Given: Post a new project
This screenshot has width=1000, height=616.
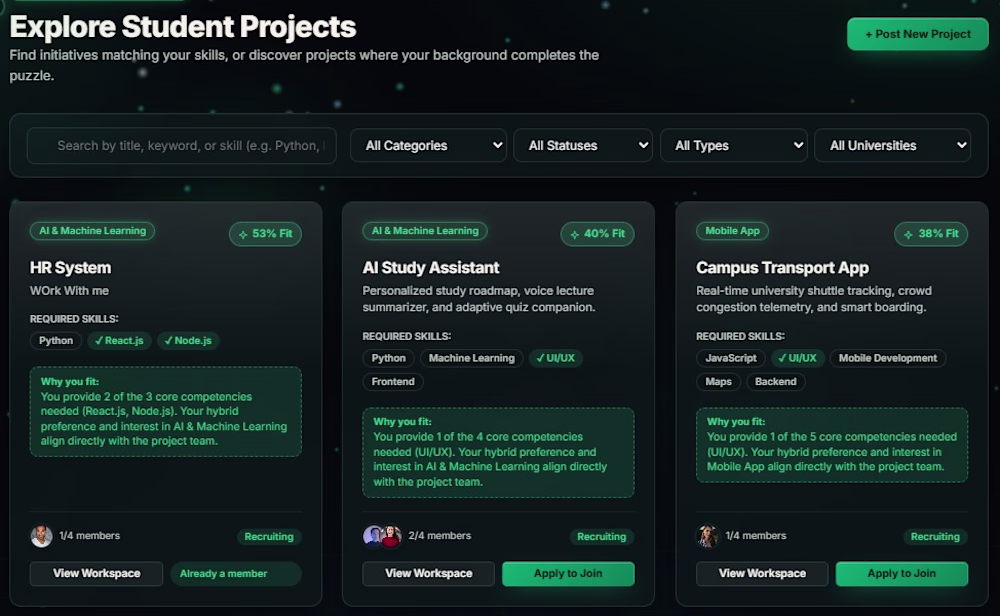Looking at the screenshot, I should (x=917, y=34).
